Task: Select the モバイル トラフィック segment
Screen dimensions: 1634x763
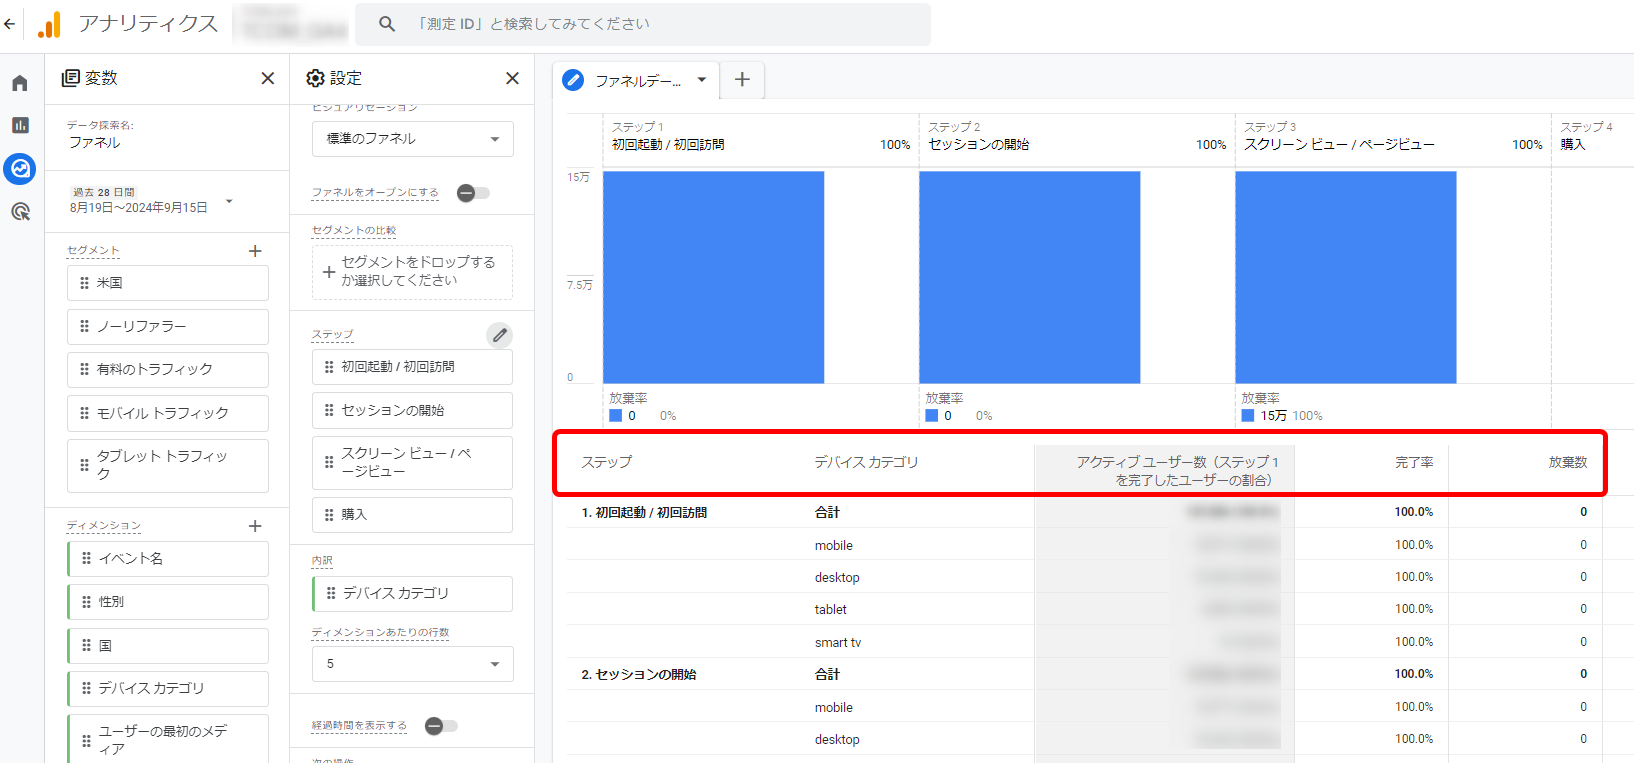Action: coord(168,413)
